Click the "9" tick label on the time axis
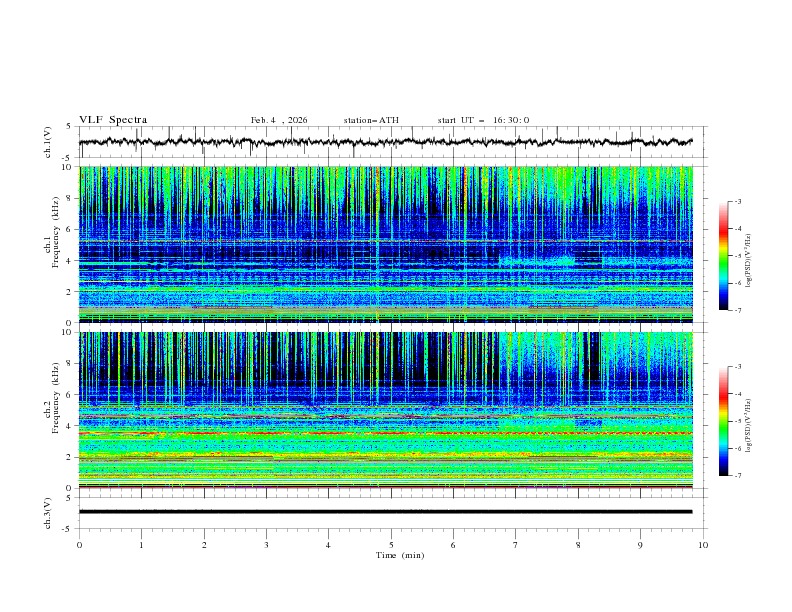Screen dimensions: 792x612 pyautogui.click(x=640, y=545)
